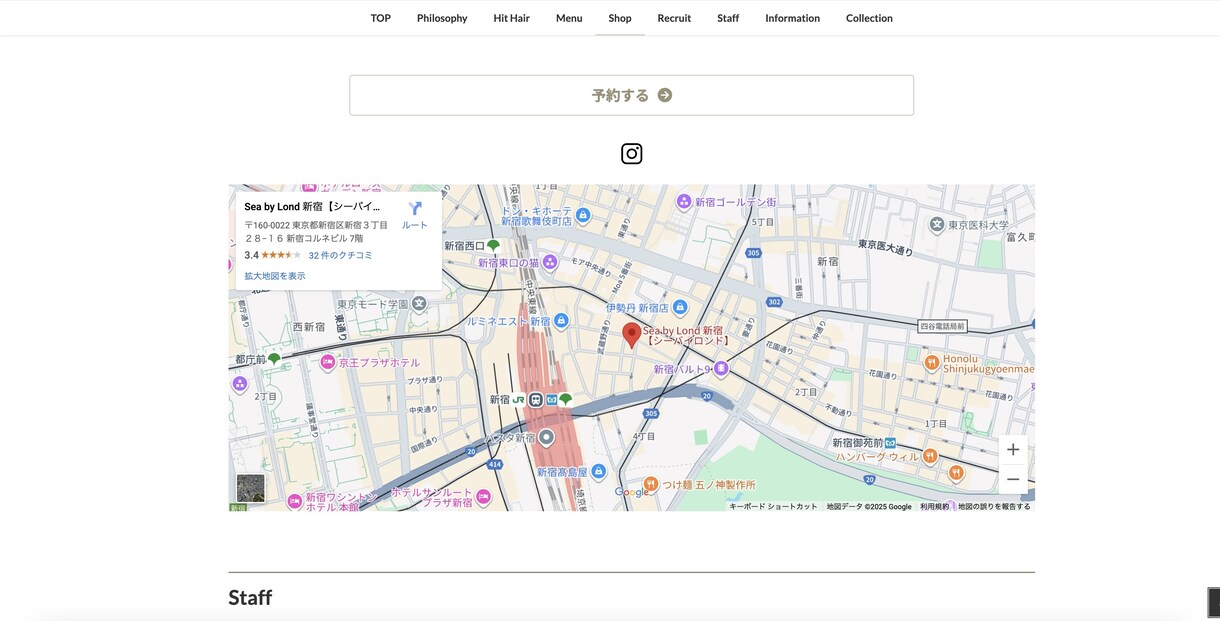Click the つけ麺 五ノ神製作所 restaurant icon

point(651,485)
